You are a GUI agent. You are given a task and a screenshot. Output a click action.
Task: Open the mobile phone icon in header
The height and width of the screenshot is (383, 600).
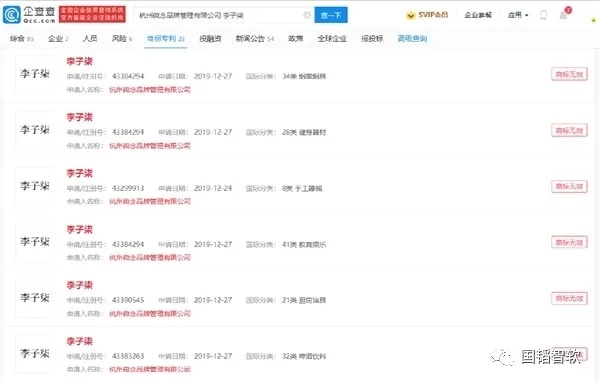[x=543, y=15]
